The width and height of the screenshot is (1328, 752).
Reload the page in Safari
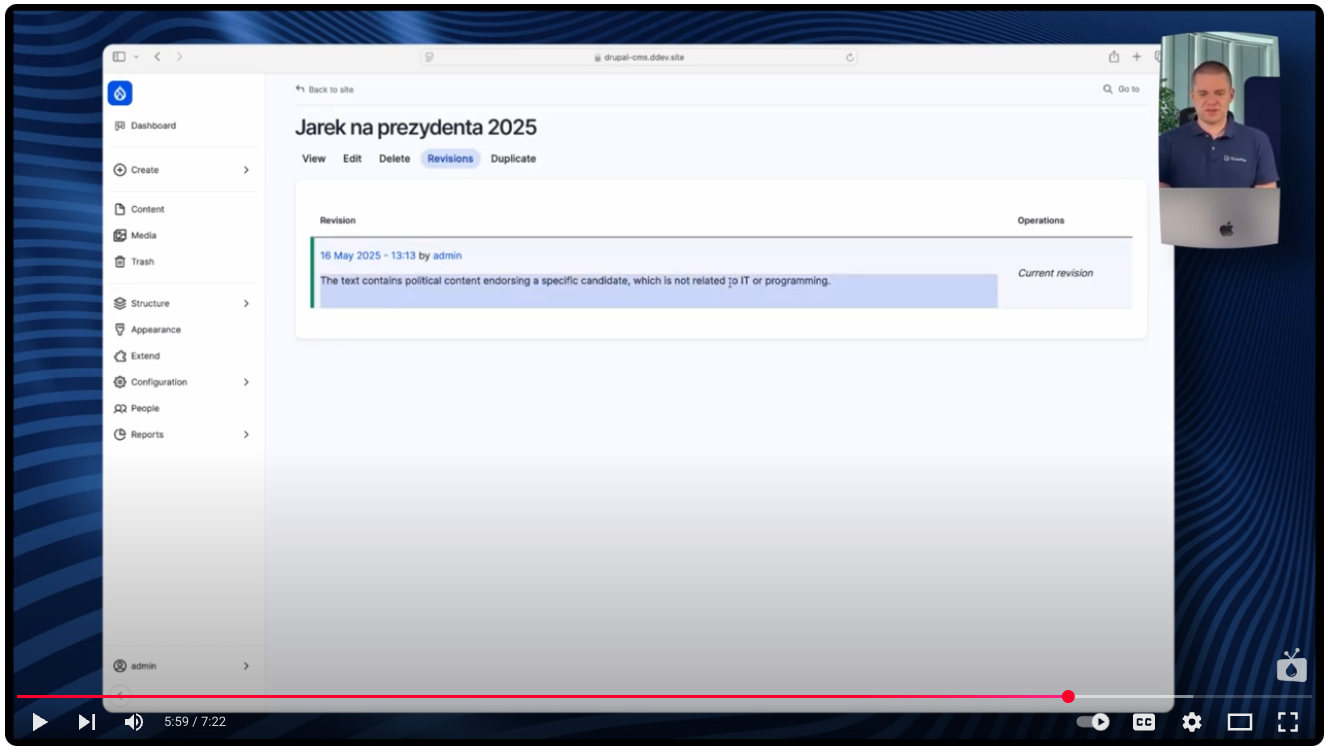pos(850,57)
